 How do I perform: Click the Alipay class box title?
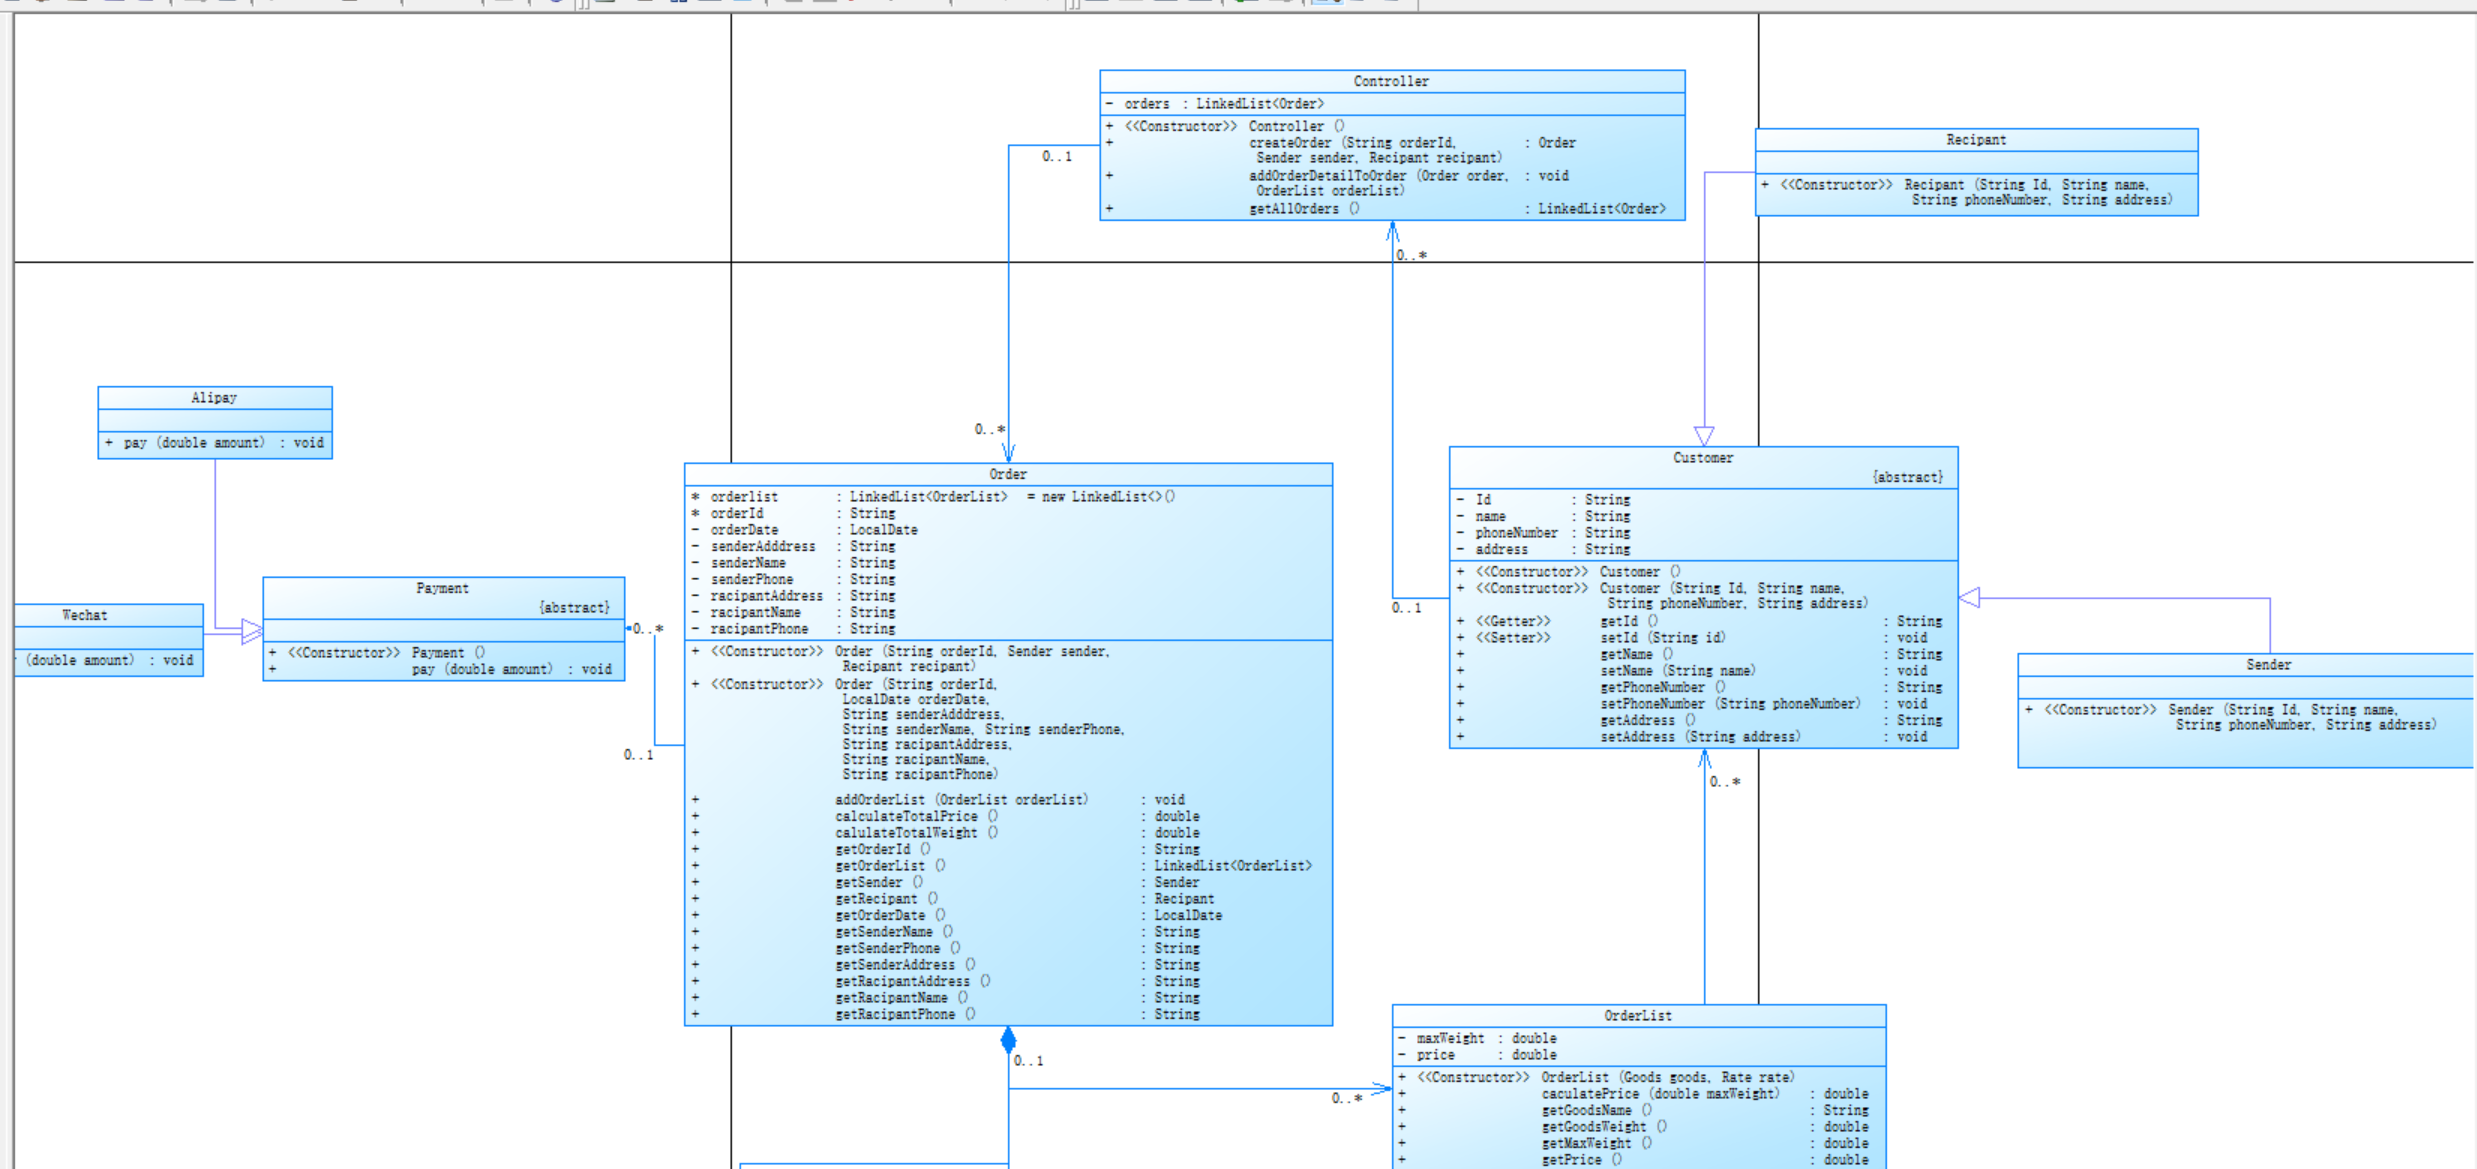click(214, 398)
